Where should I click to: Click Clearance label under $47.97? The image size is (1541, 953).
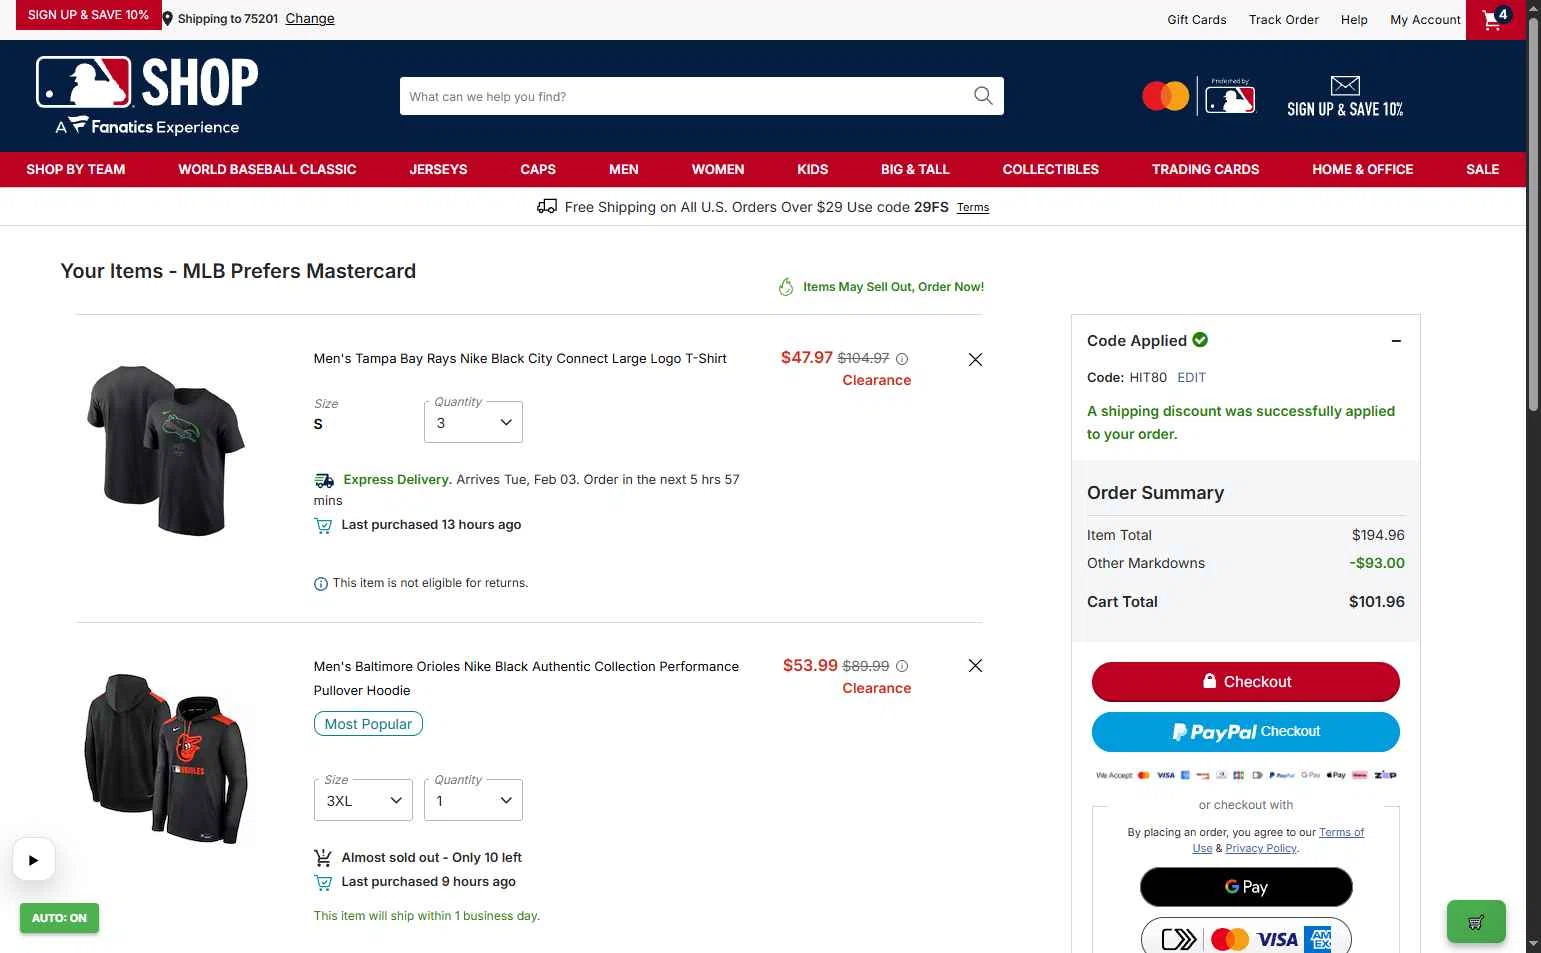click(877, 380)
